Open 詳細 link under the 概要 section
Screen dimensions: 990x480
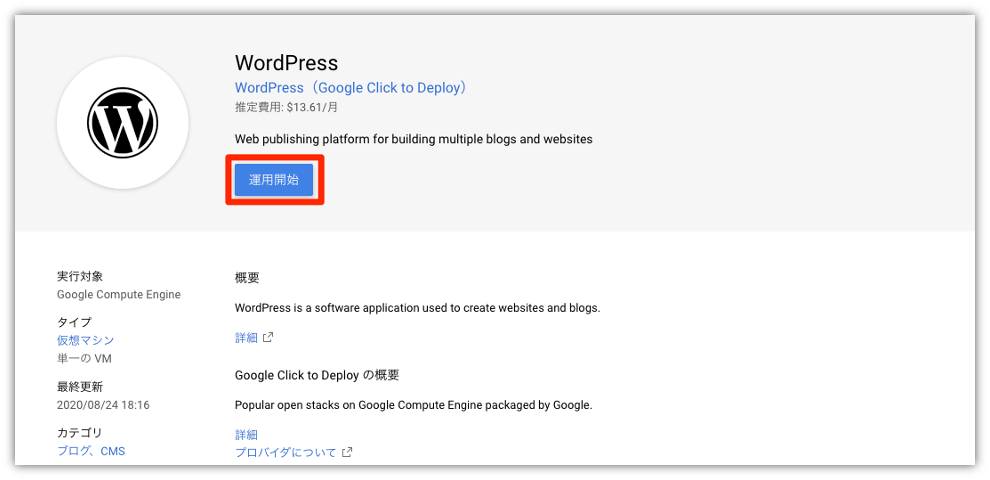click(x=246, y=337)
